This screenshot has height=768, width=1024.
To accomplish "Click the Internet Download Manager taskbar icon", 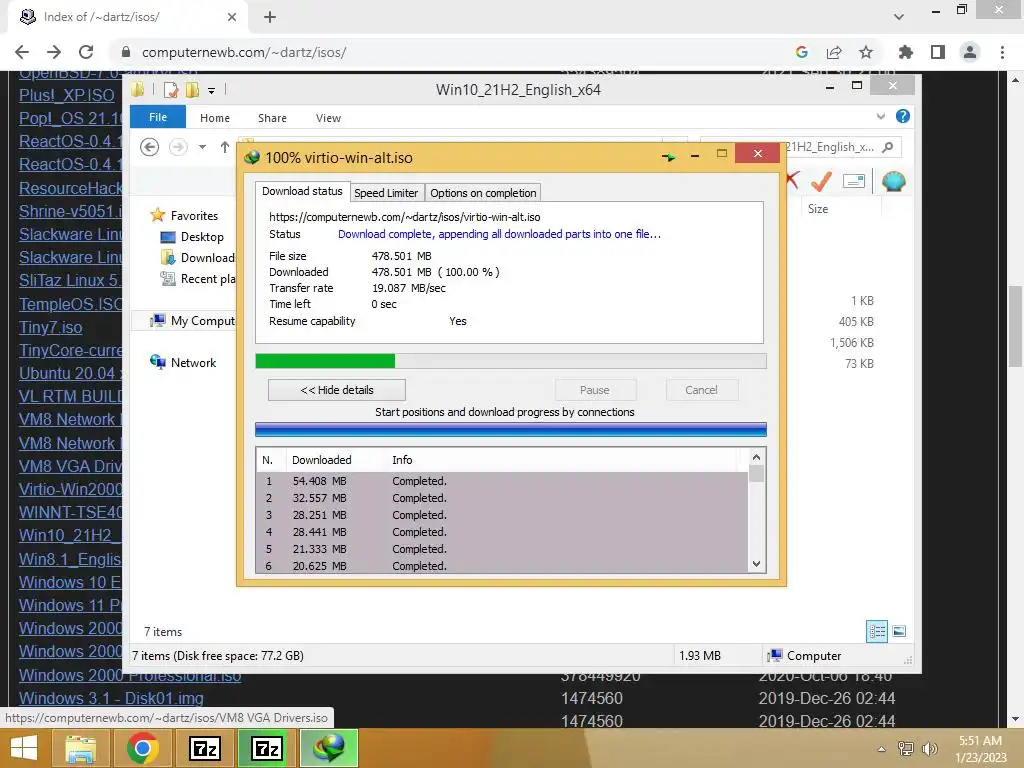I will (x=329, y=748).
